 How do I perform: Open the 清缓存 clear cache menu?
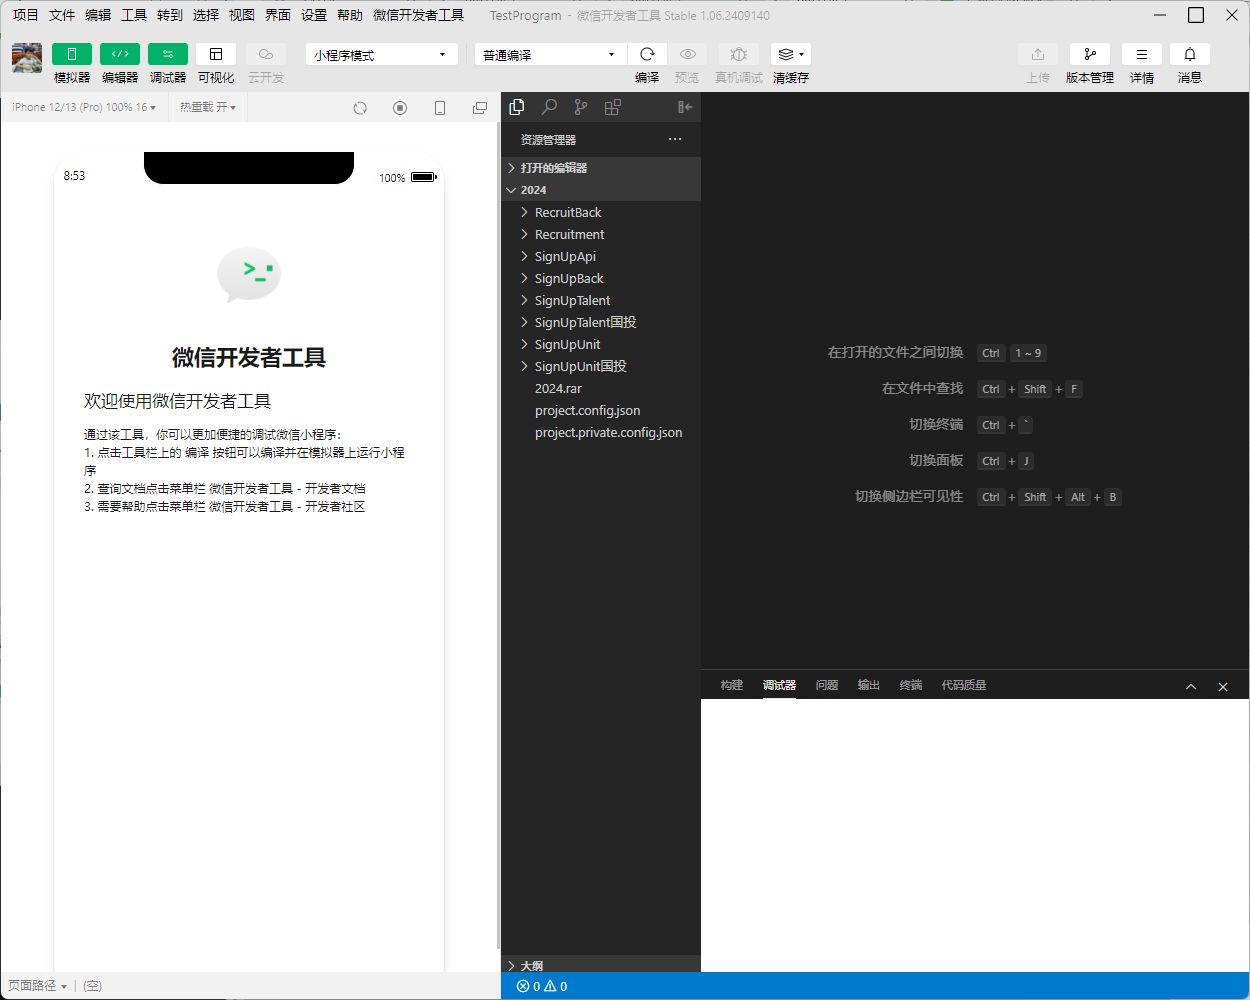[791, 54]
